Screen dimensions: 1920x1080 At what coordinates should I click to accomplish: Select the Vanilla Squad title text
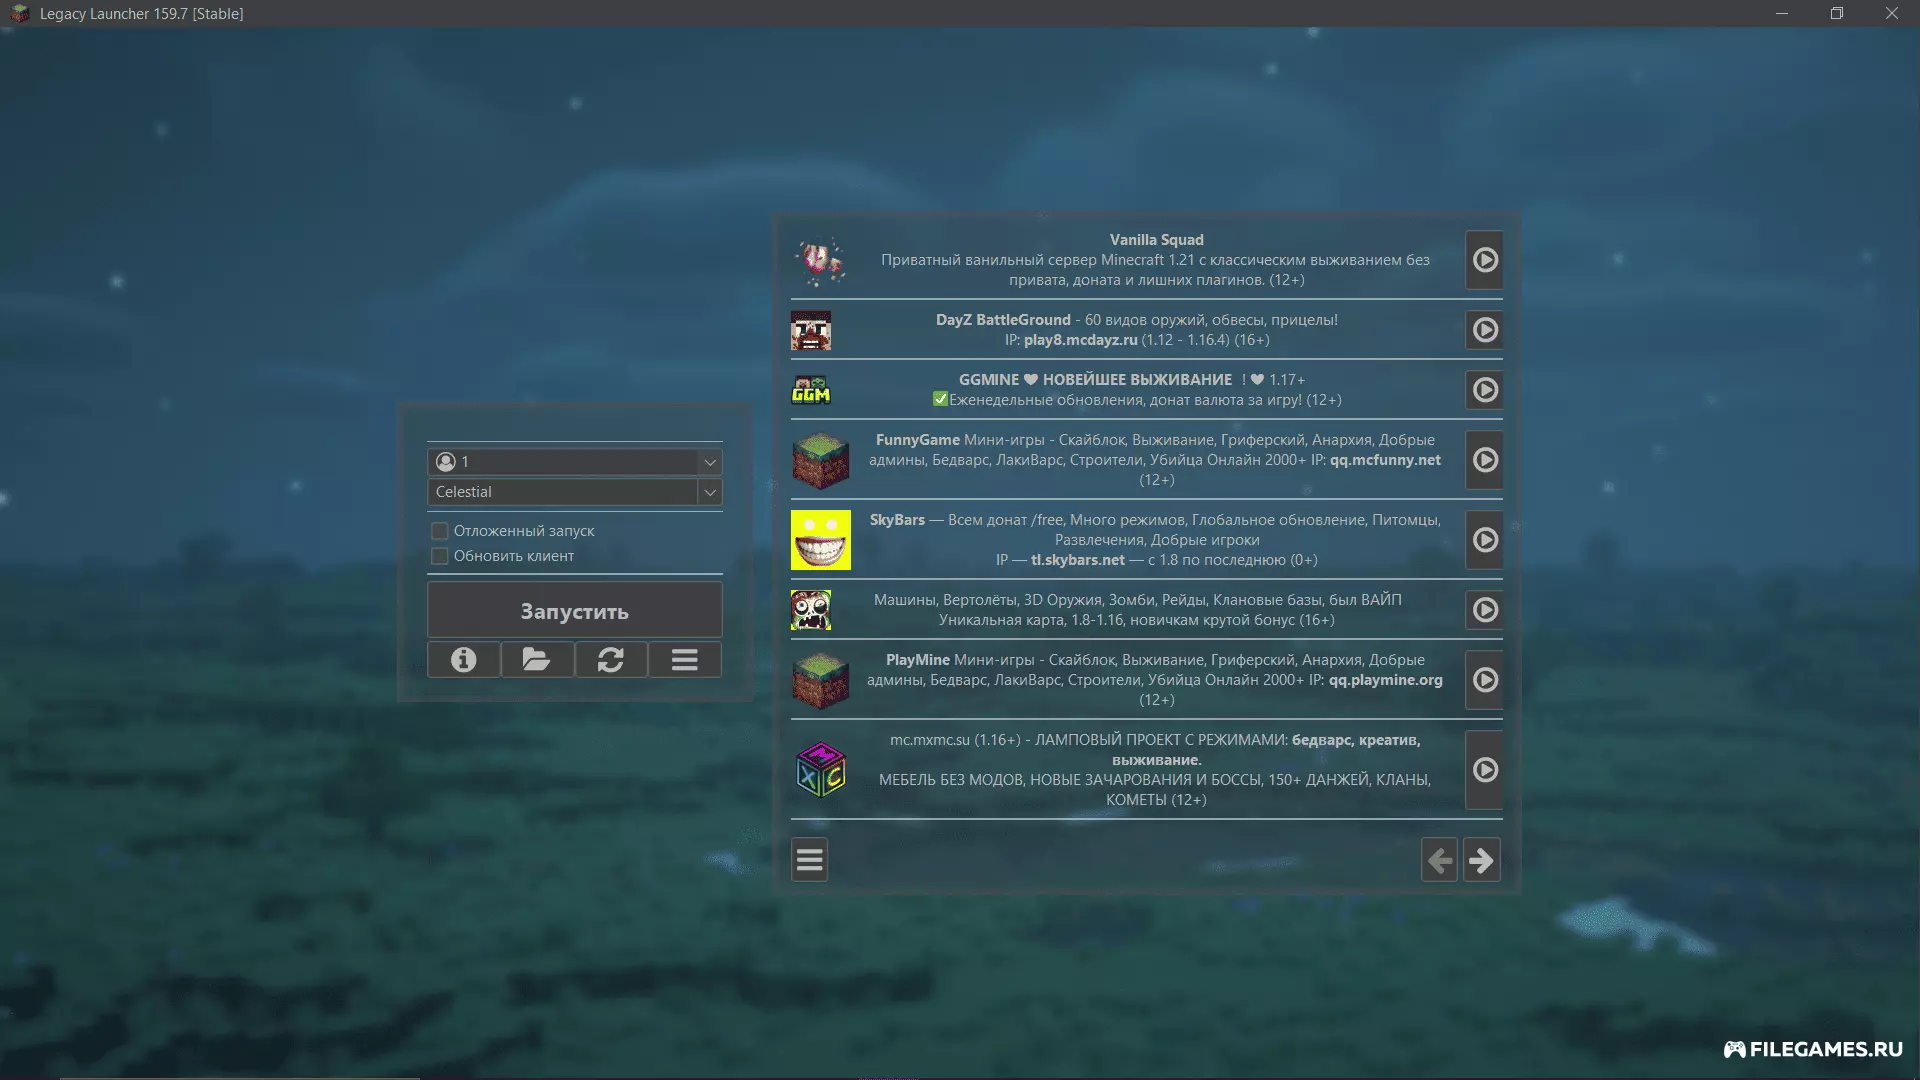coord(1156,240)
